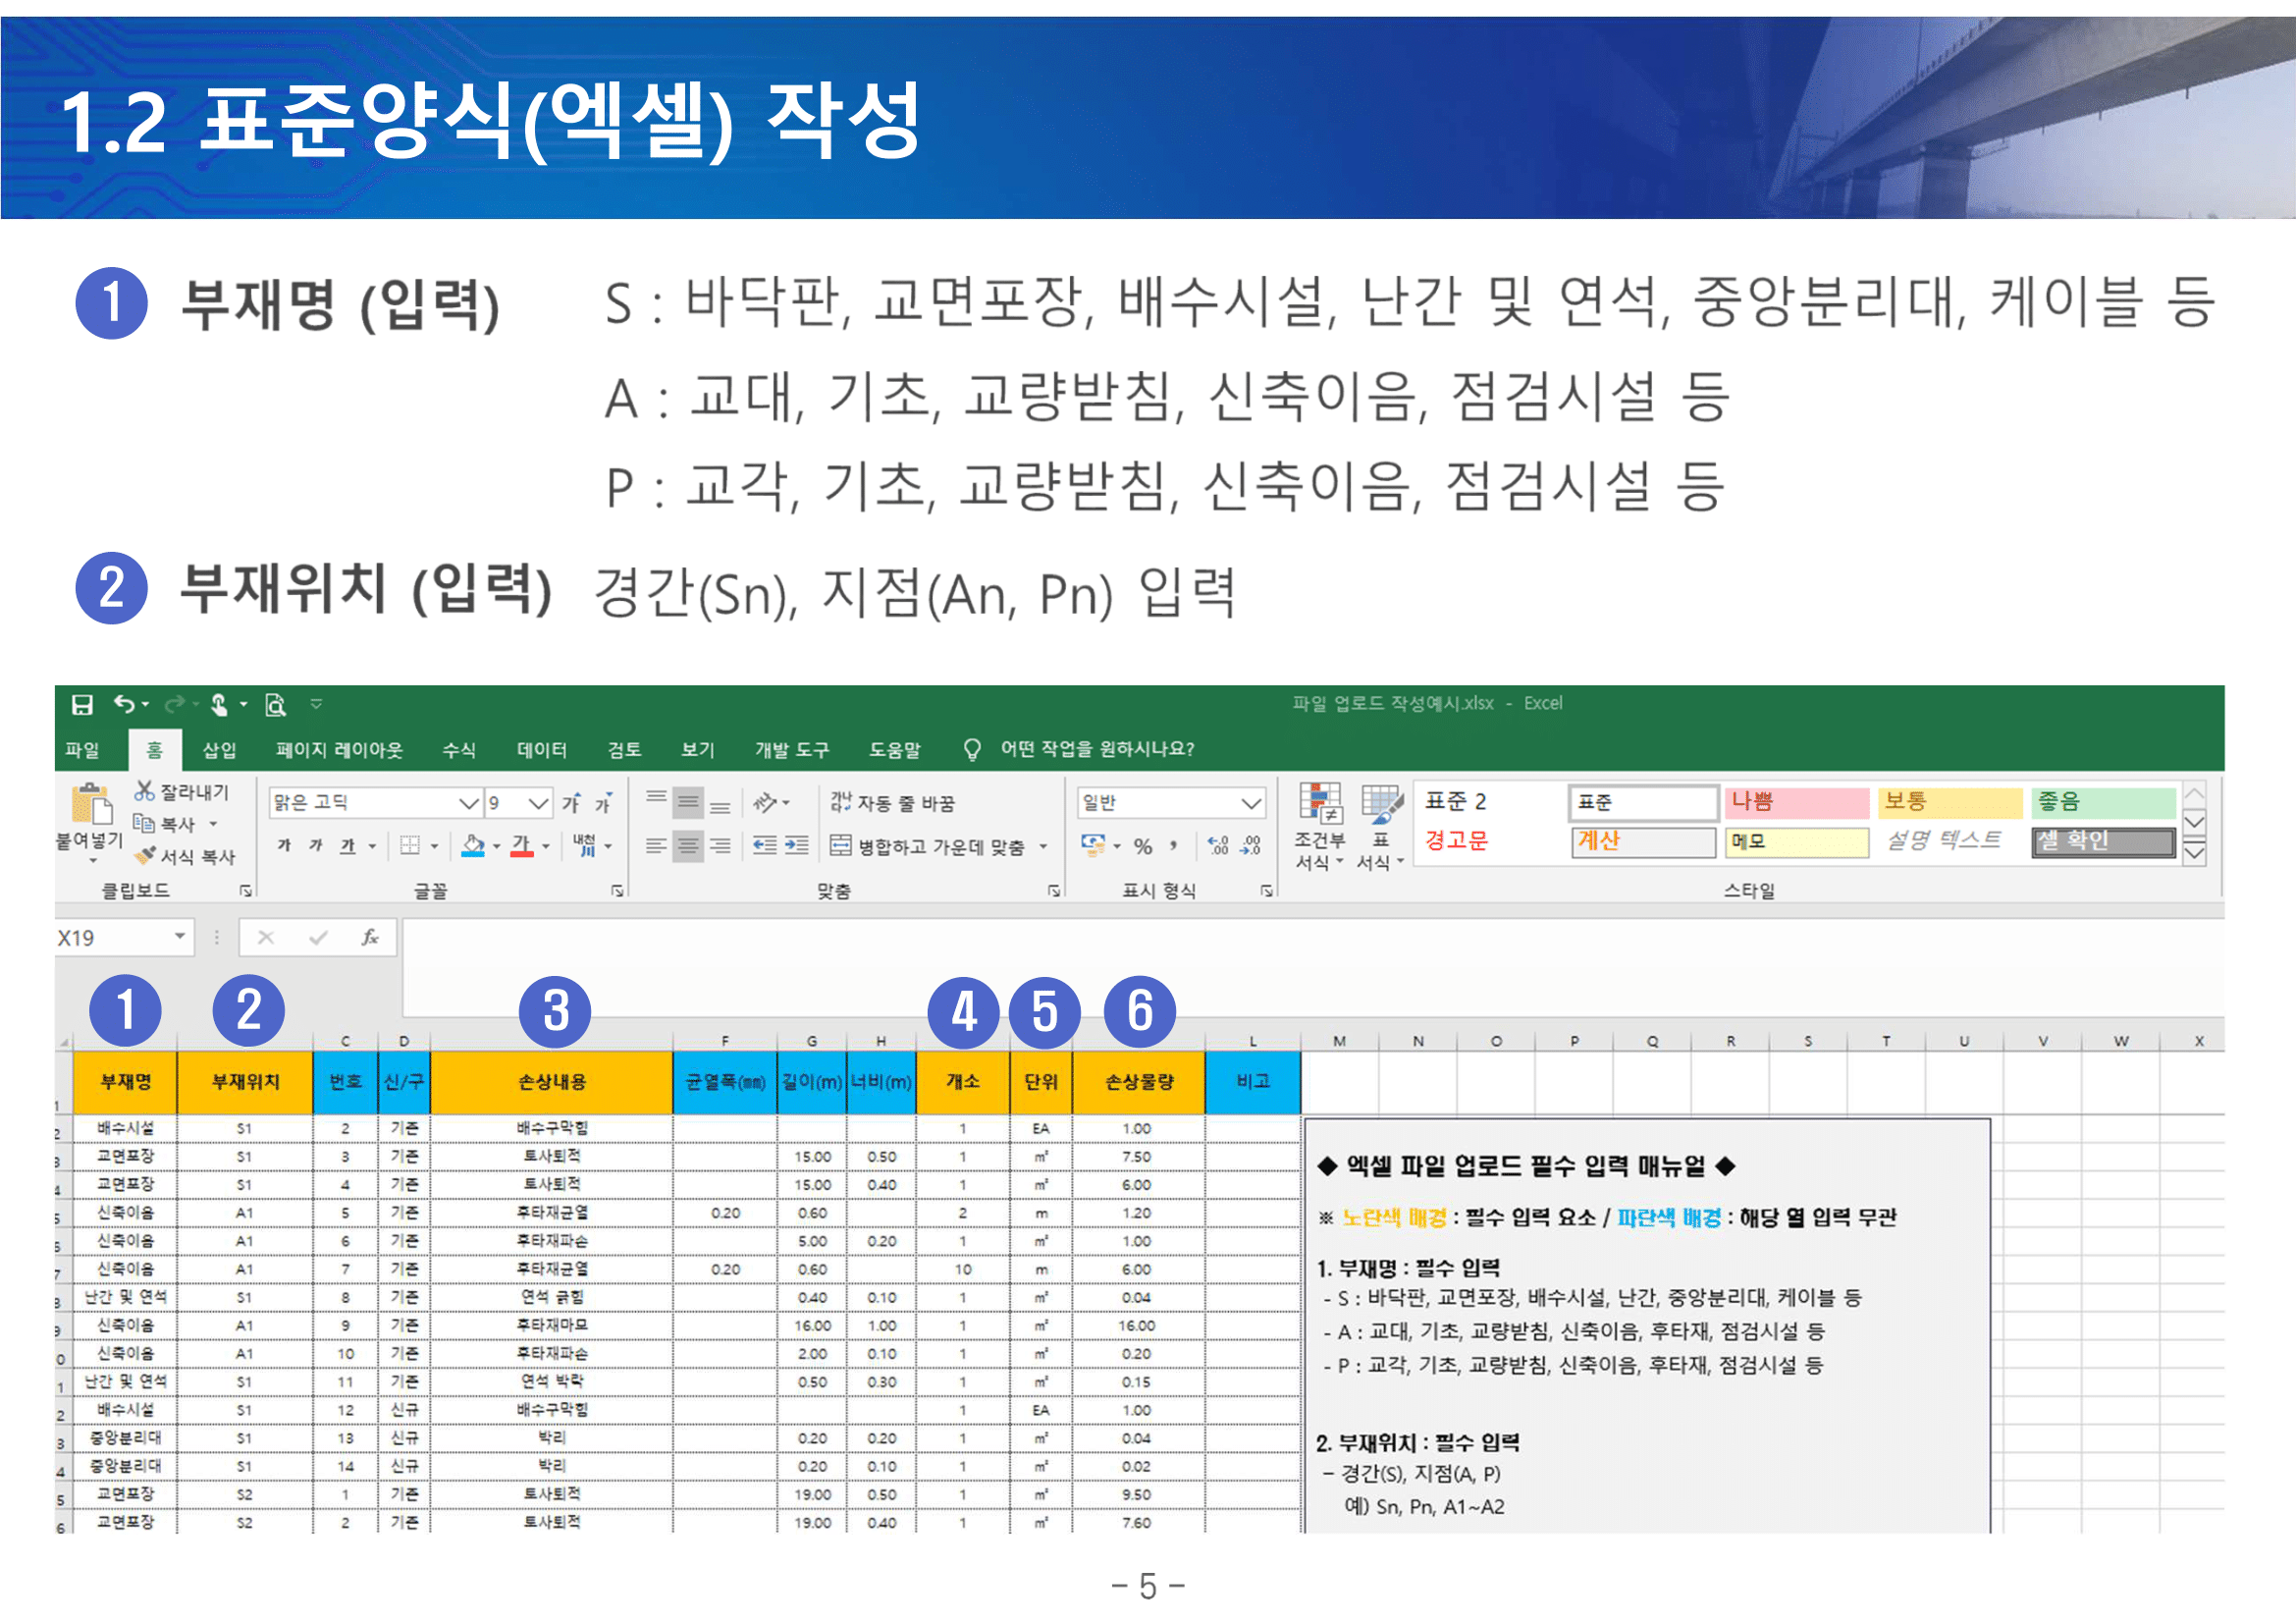
Task: Apply the 좋음 (Good) cell style
Action: click(x=2103, y=802)
